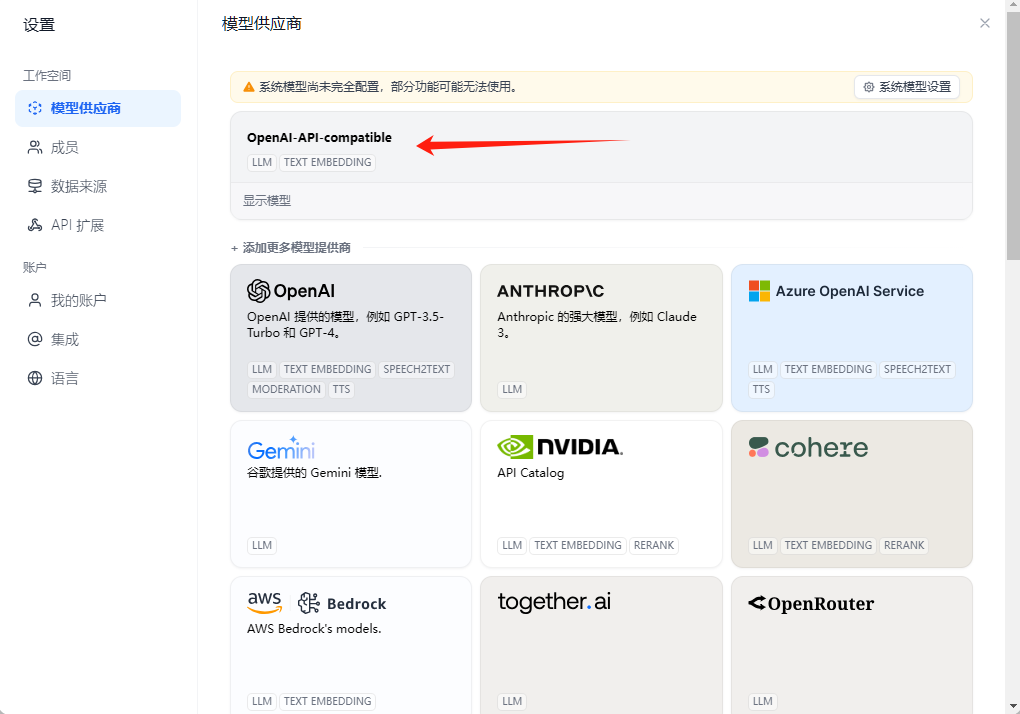The width and height of the screenshot is (1020, 714).
Task: Click LLM tag in Gemini card
Action: pyautogui.click(x=262, y=546)
